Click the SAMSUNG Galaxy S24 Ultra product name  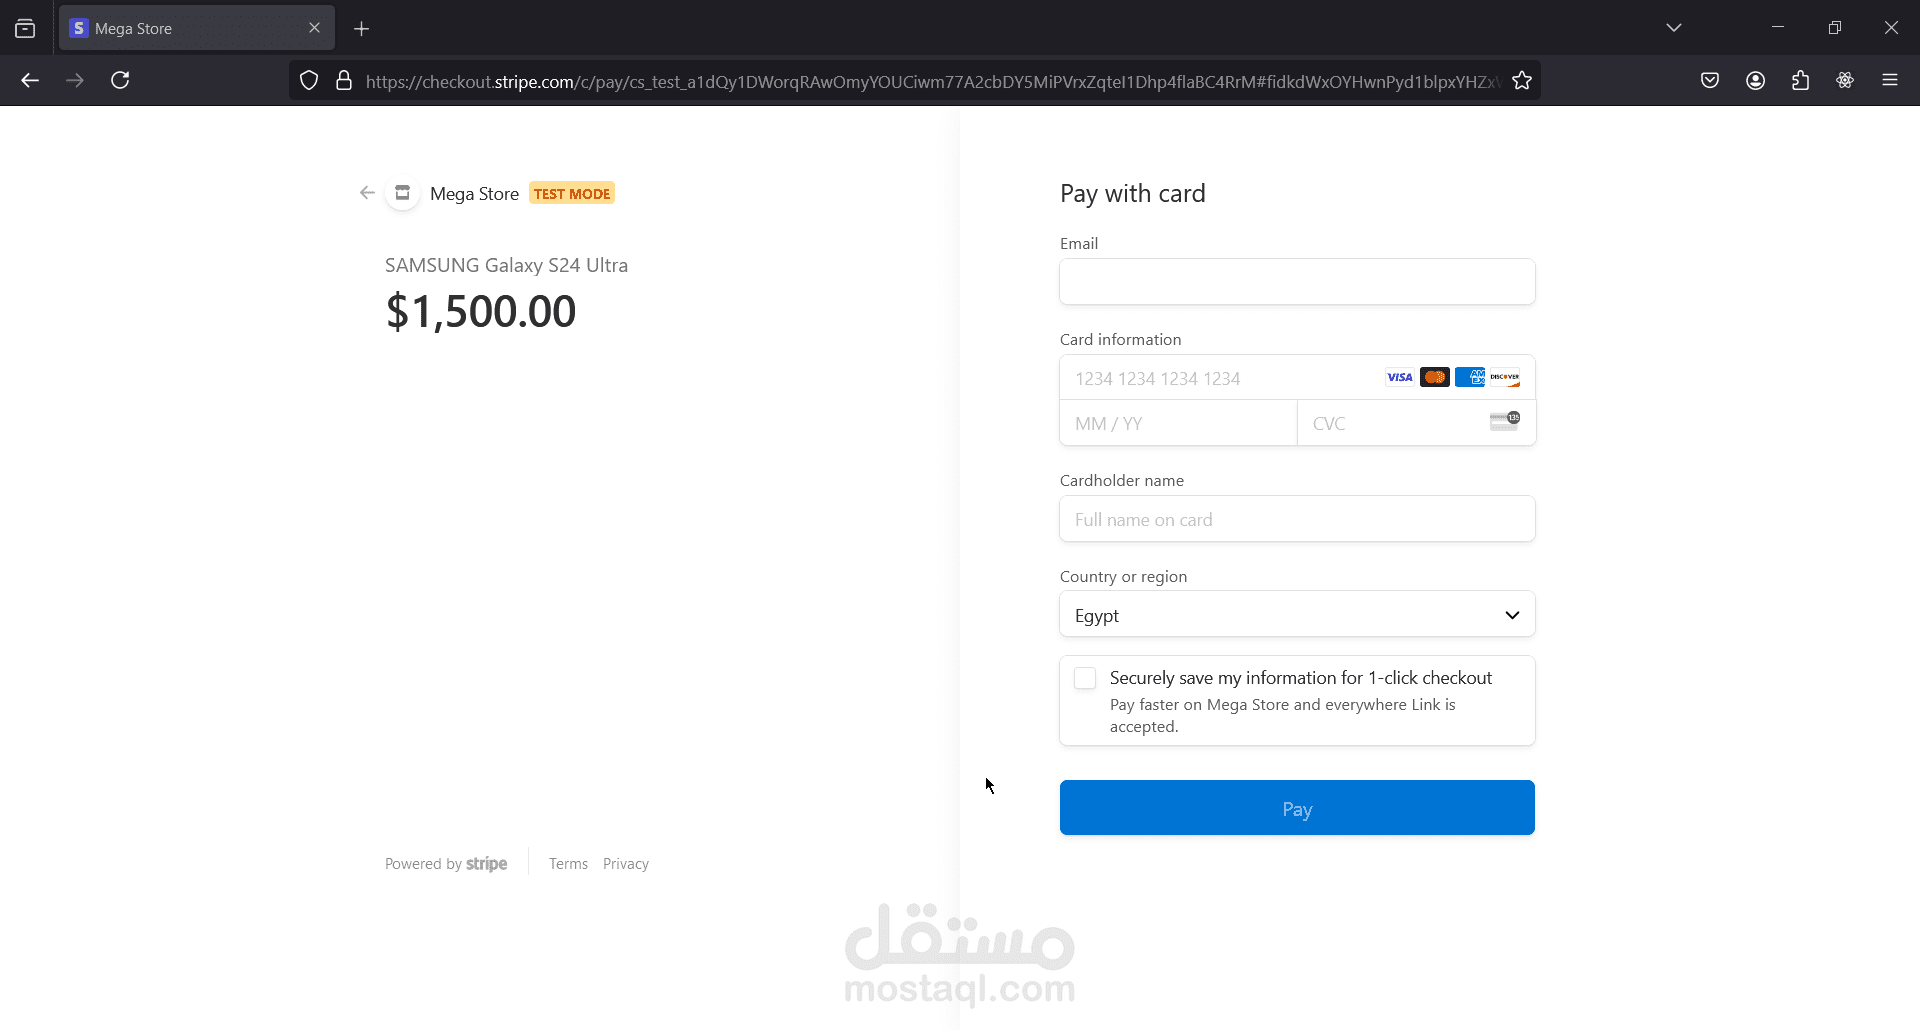[x=506, y=265]
